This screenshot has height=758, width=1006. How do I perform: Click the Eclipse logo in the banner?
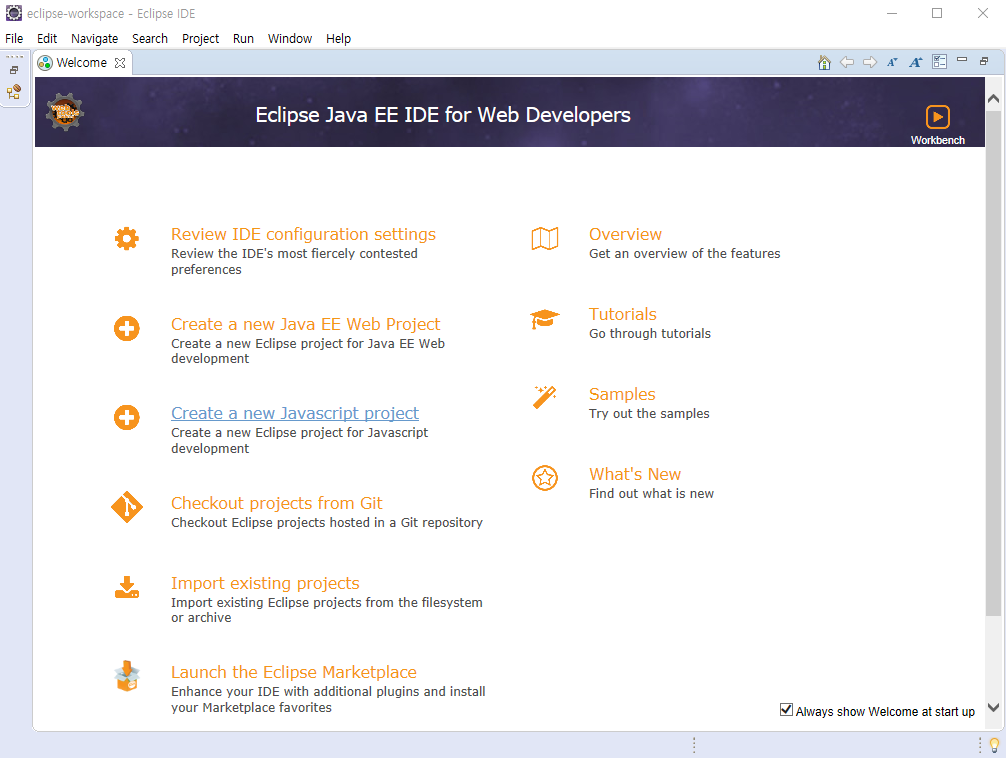pos(65,112)
